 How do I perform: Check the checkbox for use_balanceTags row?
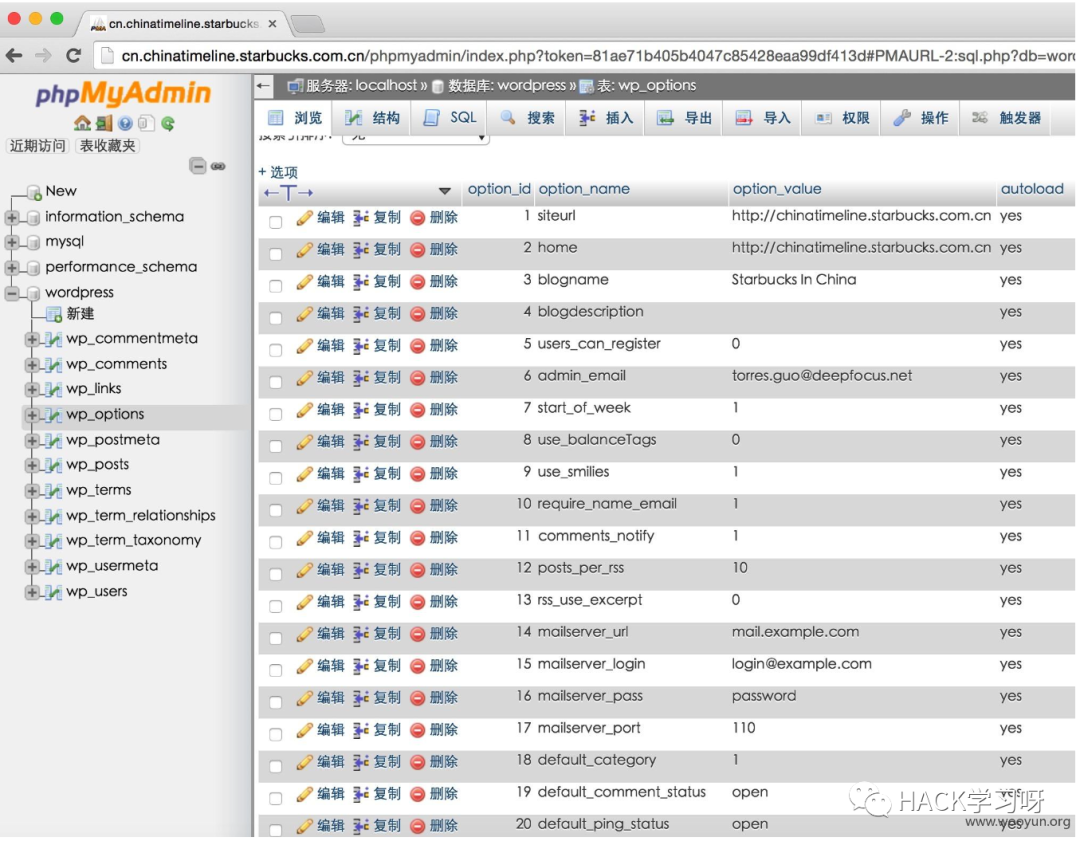tap(276, 446)
